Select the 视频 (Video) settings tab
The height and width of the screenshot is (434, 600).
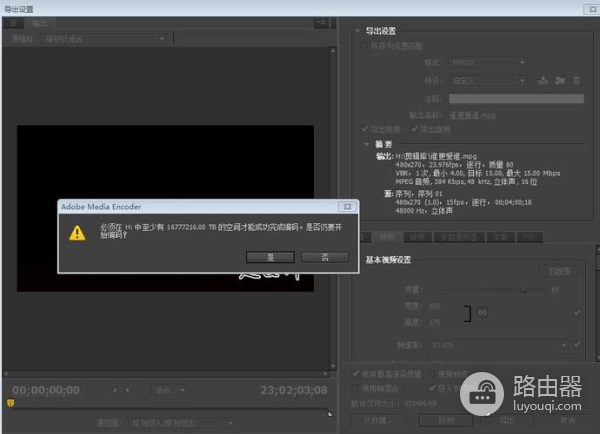[387, 238]
